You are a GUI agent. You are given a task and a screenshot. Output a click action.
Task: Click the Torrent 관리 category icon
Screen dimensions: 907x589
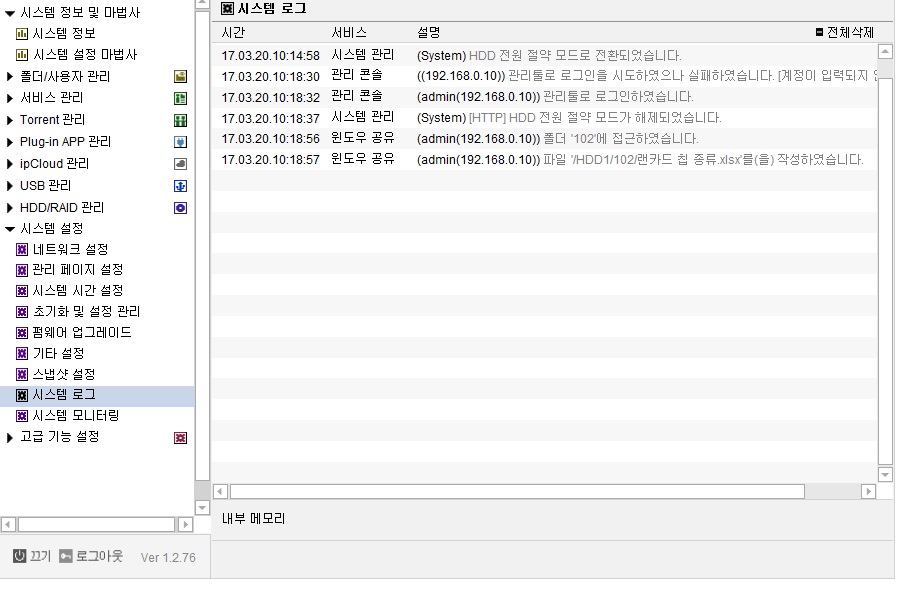[x=180, y=120]
